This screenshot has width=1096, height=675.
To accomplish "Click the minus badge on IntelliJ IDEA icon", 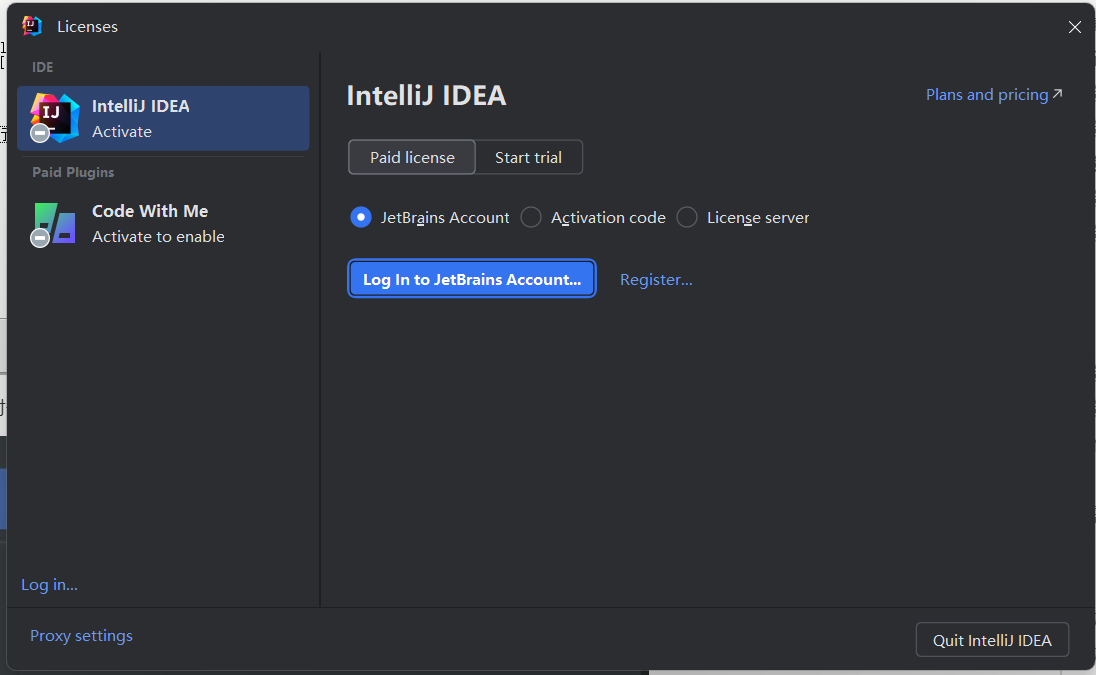I will (40, 133).
